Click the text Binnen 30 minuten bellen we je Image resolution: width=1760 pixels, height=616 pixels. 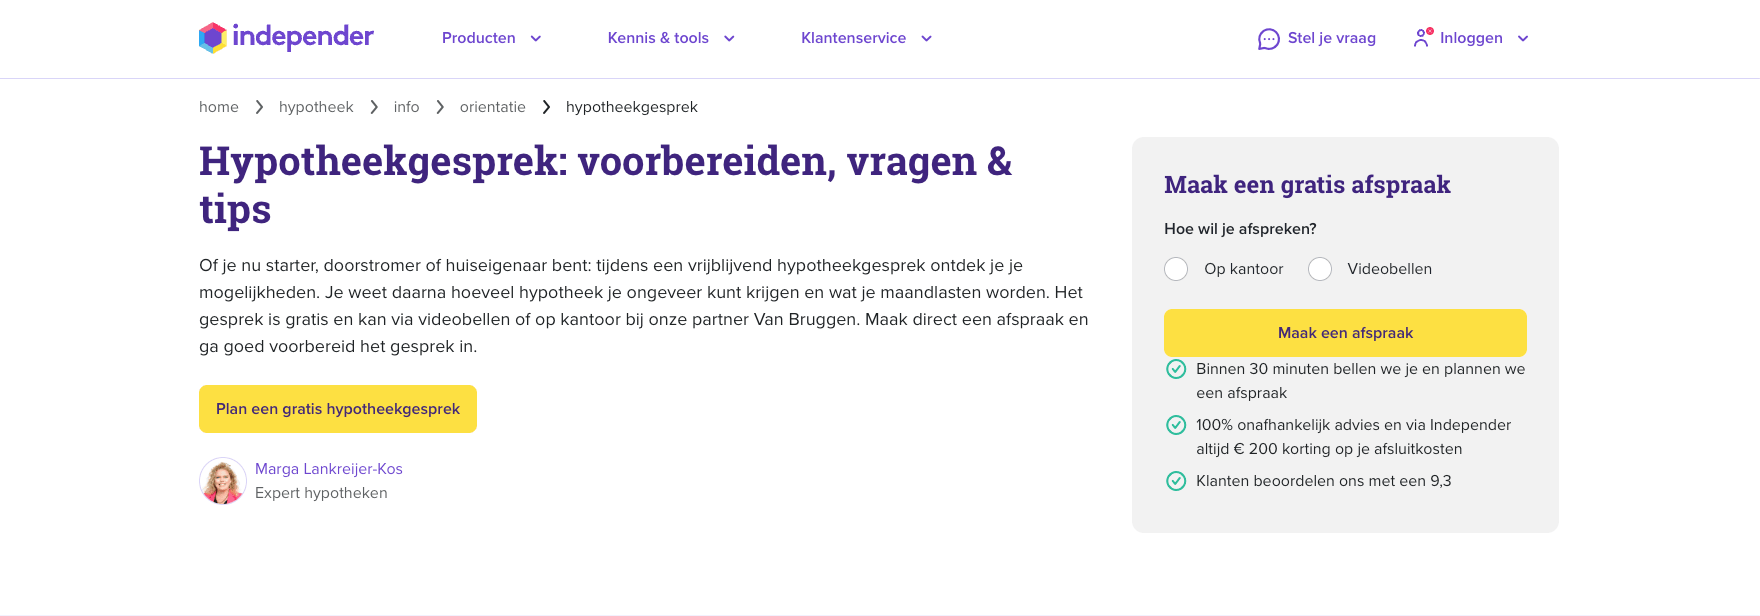(1361, 381)
